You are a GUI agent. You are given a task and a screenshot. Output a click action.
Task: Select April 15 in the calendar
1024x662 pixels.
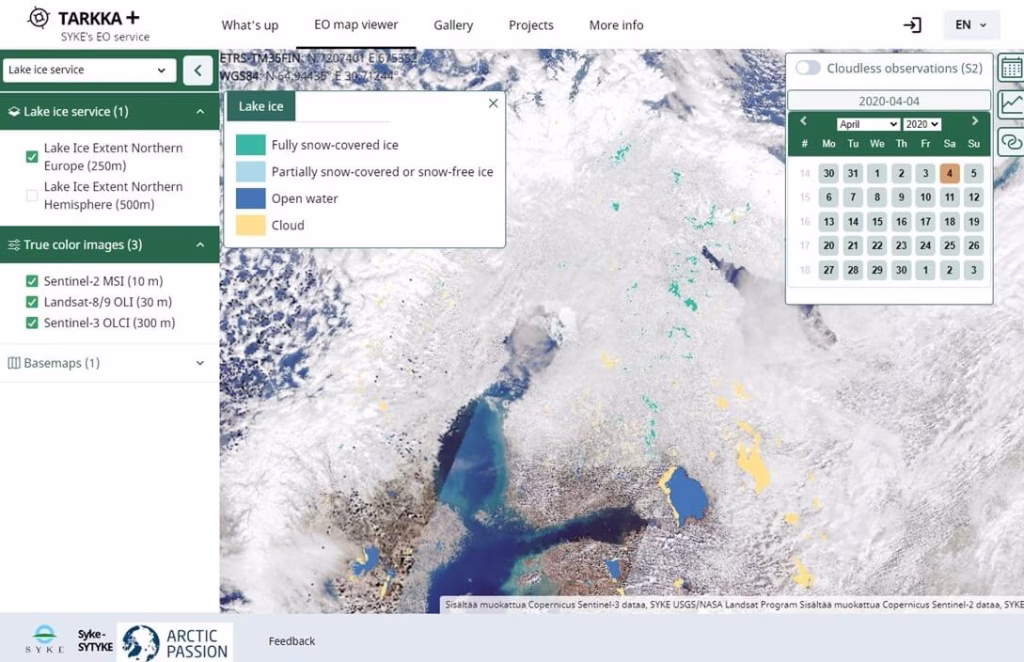click(x=877, y=221)
